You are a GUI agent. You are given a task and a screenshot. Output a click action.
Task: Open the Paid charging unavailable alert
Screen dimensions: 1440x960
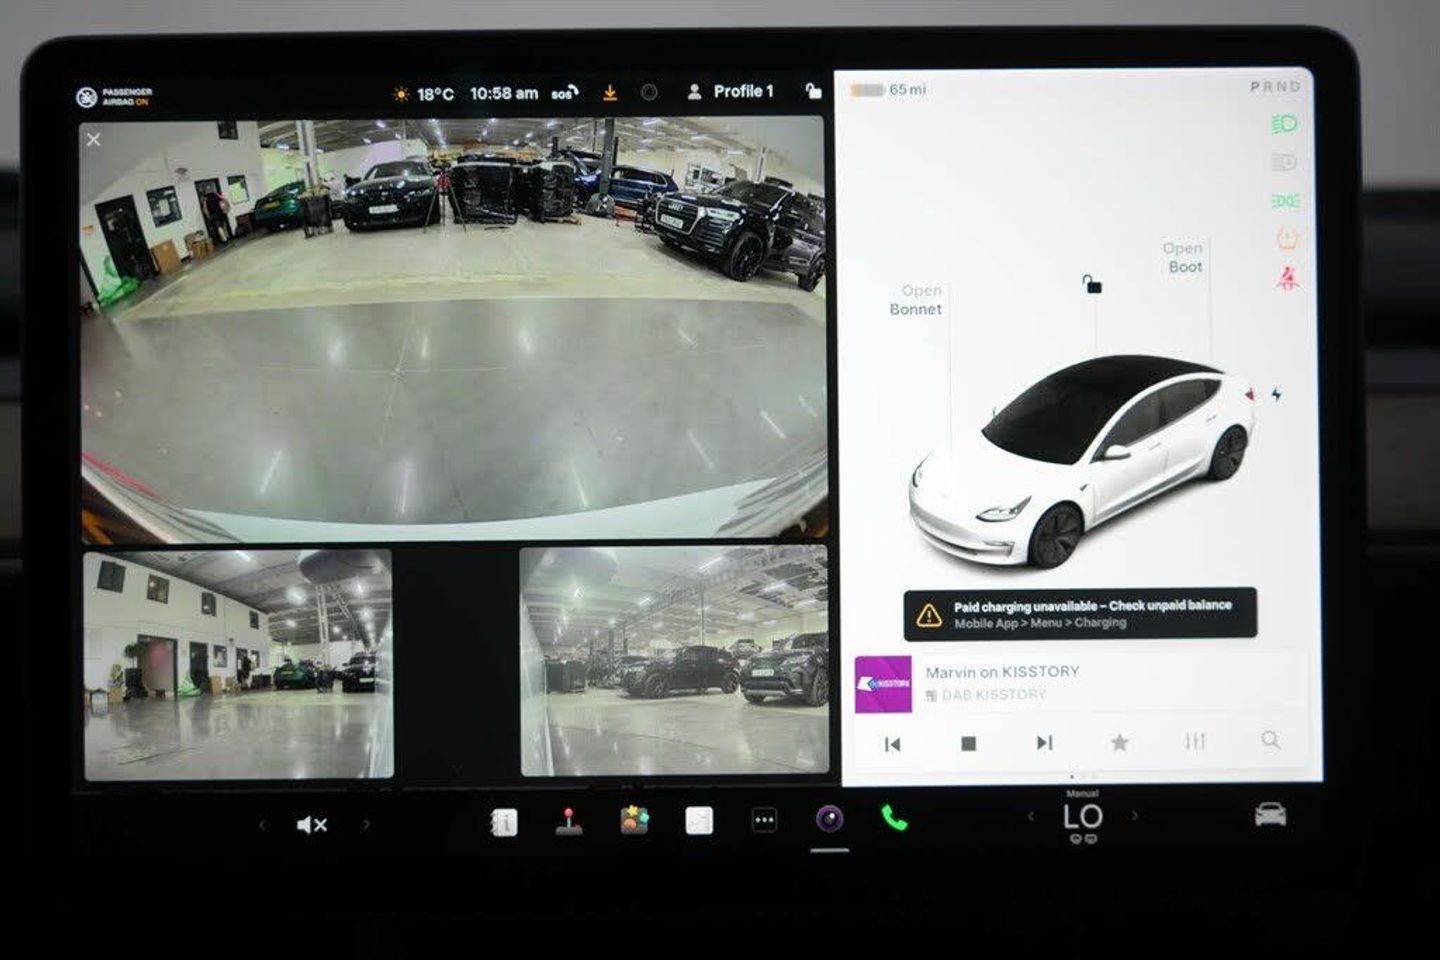[x=1080, y=613]
